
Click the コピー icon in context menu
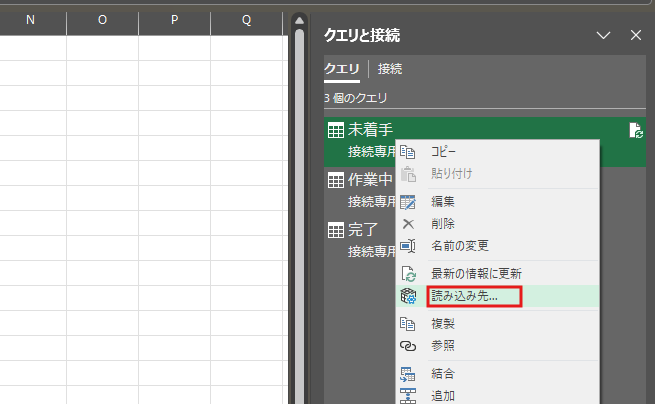point(408,151)
